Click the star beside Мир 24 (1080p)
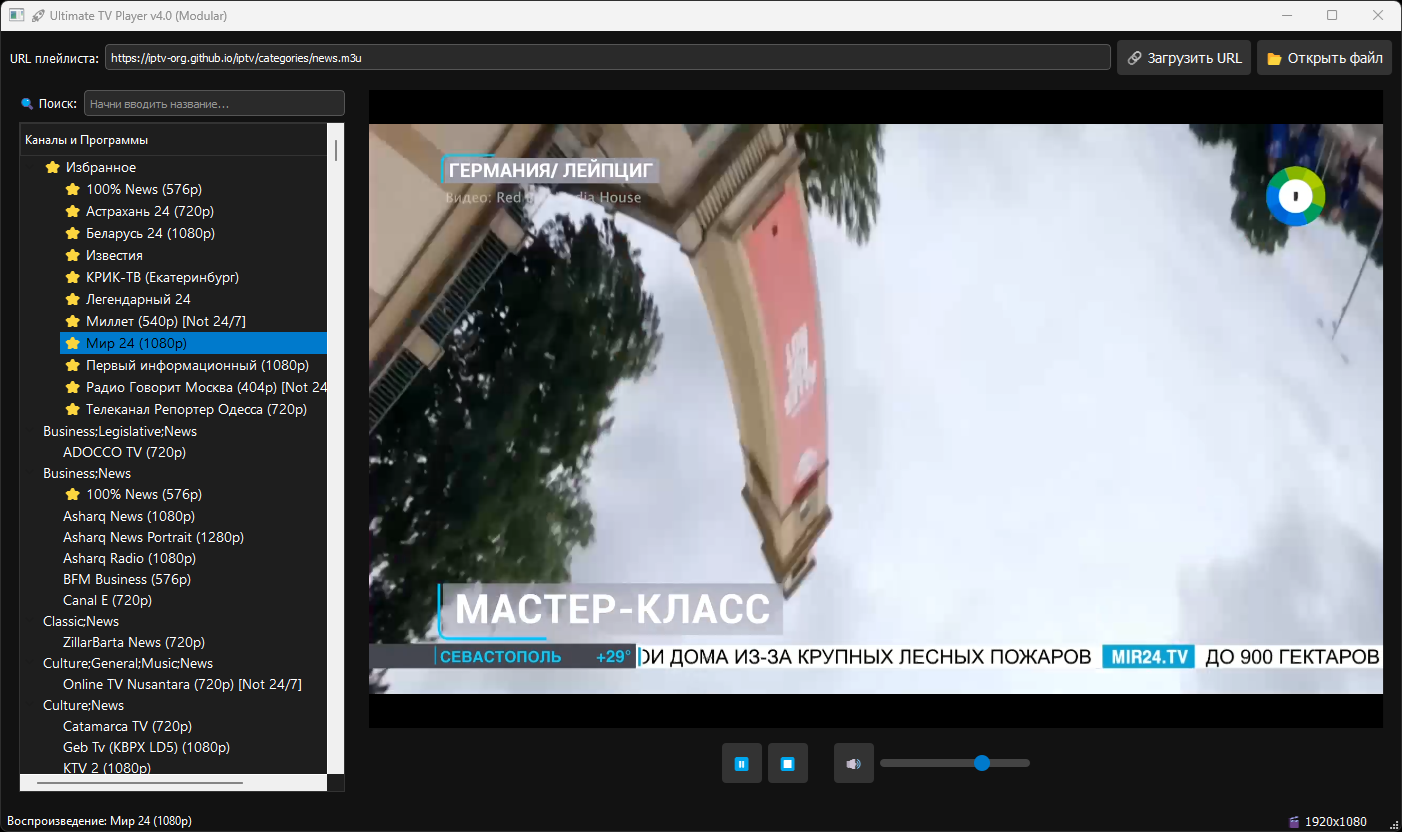The height and width of the screenshot is (832, 1402). [x=72, y=343]
